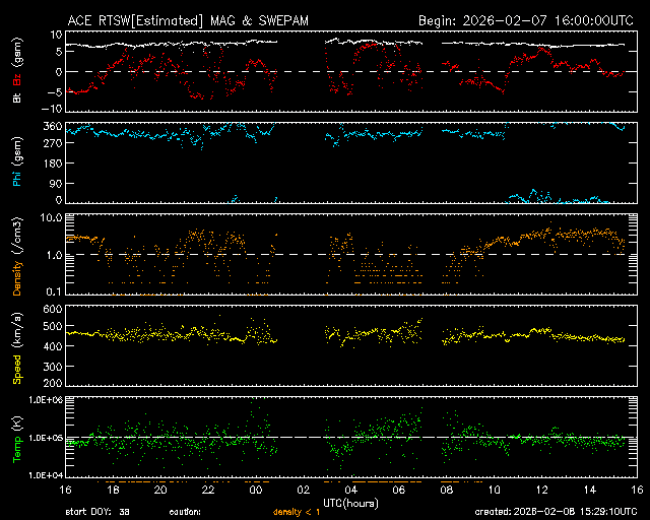Click the '20' hour tick label

[x=160, y=490]
